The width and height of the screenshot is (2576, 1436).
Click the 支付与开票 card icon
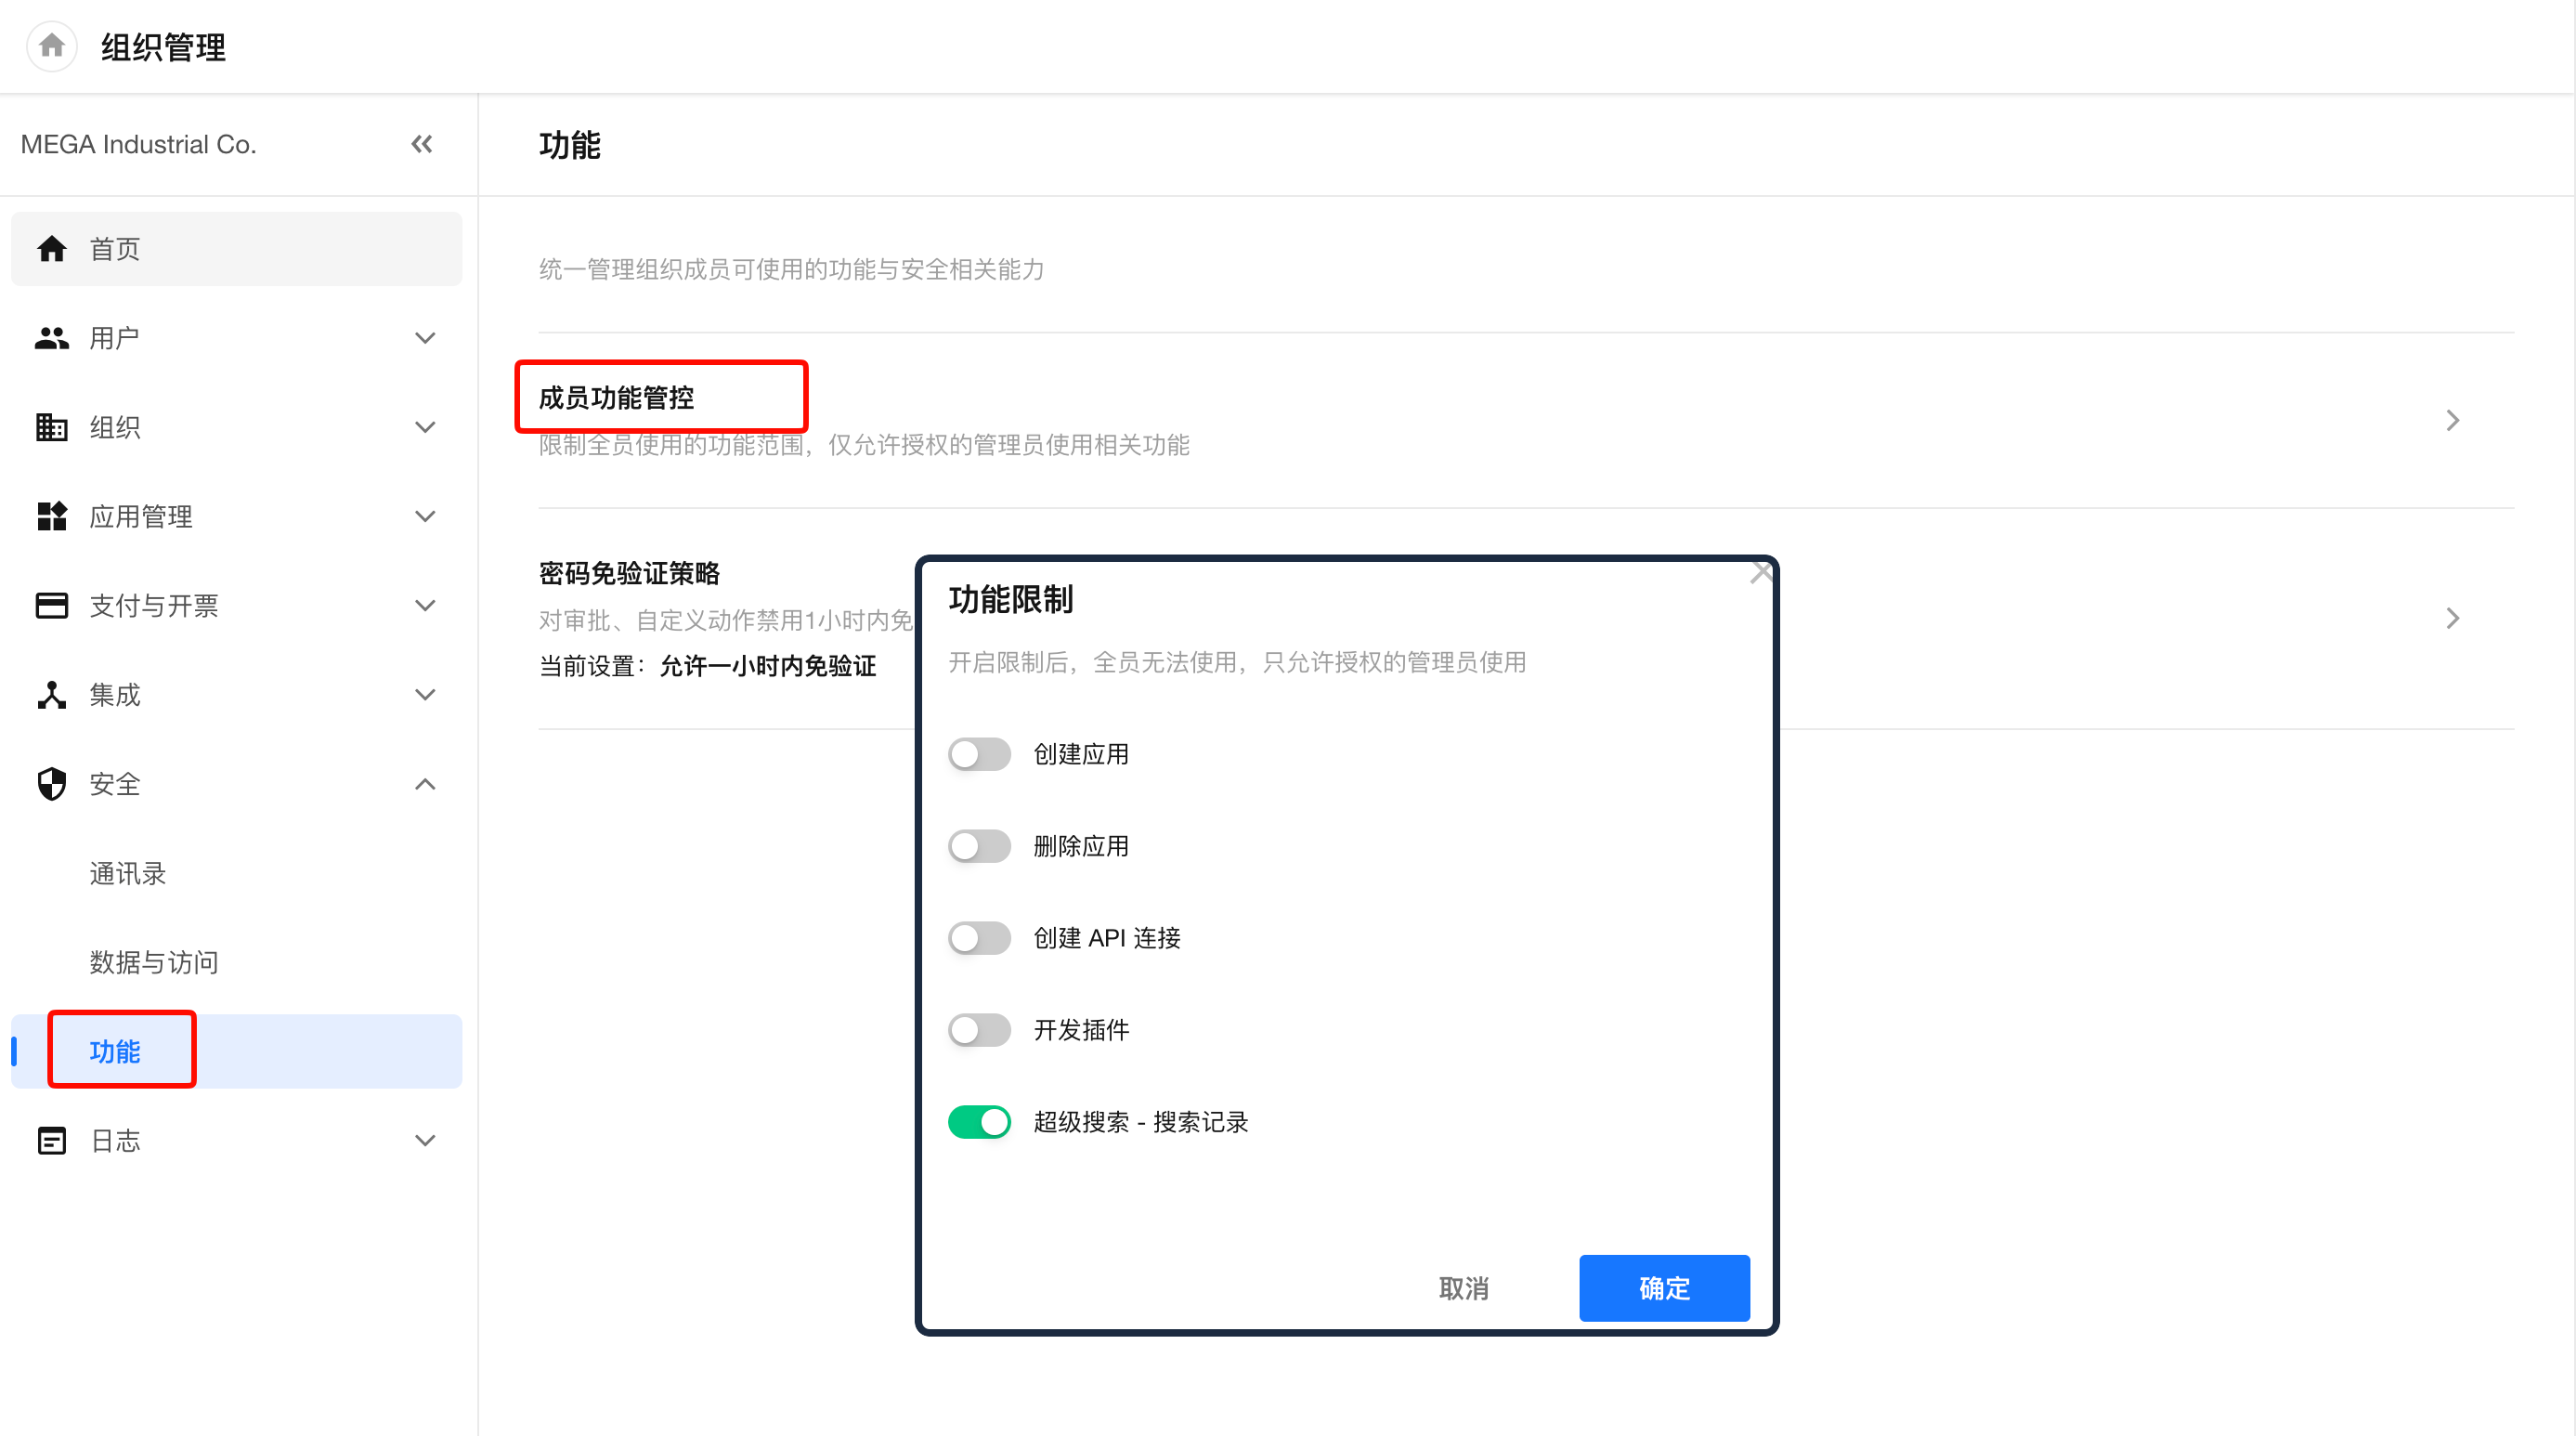[51, 605]
